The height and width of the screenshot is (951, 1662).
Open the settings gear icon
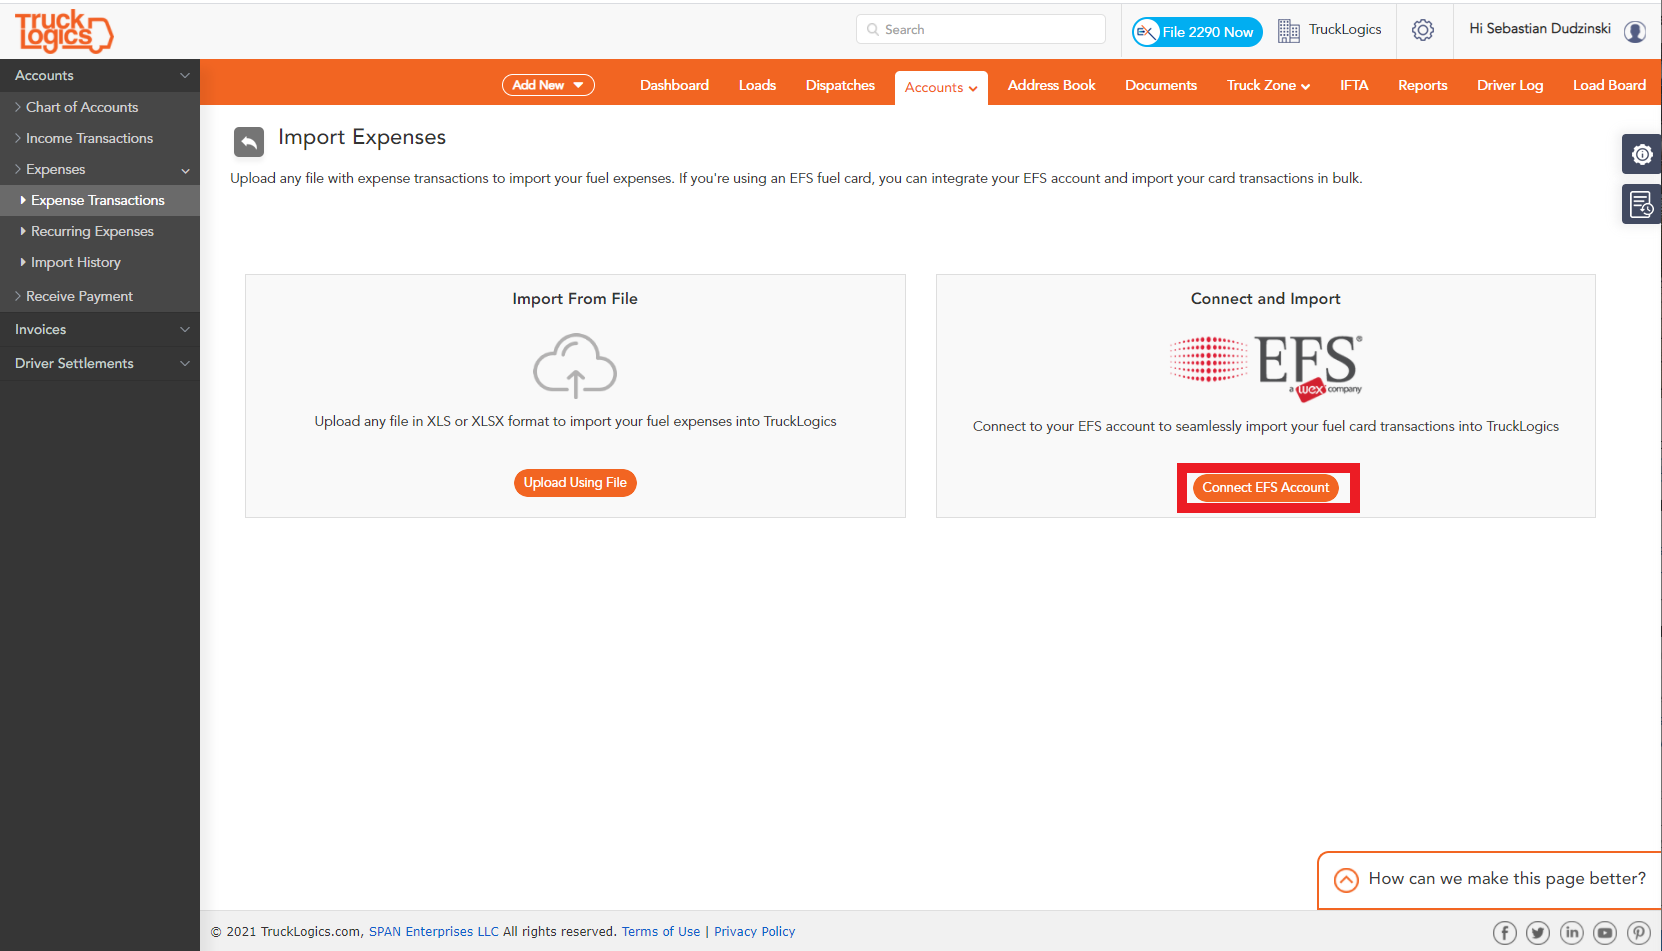[x=1423, y=30]
